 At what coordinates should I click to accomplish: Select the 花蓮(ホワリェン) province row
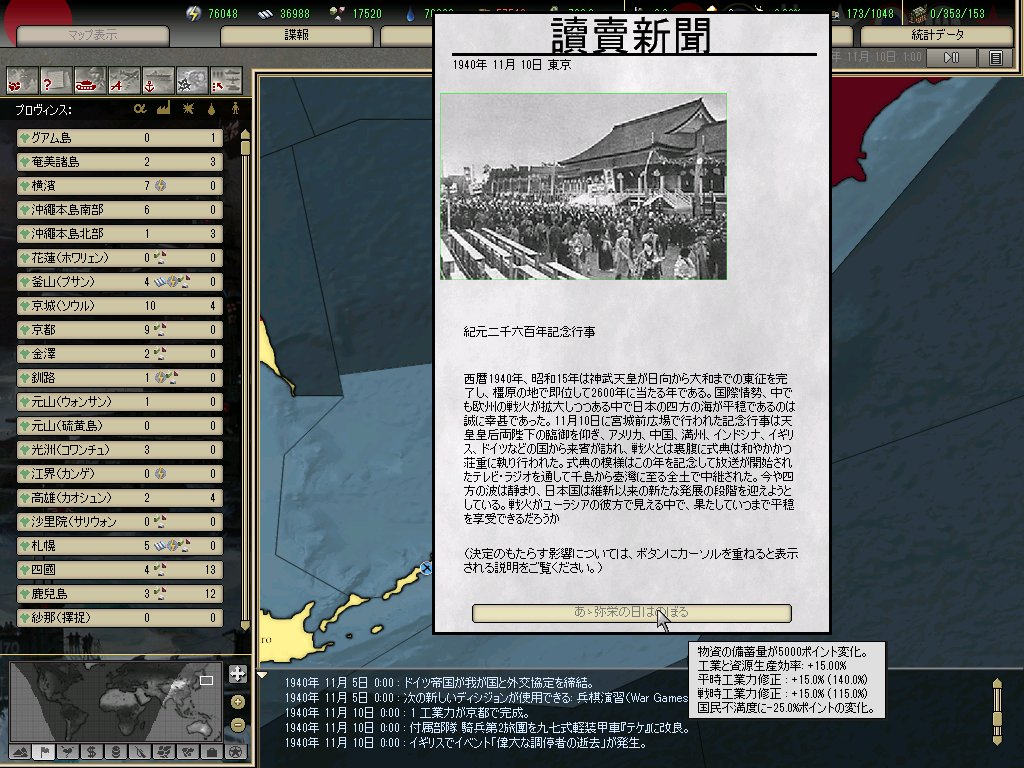(x=120, y=258)
